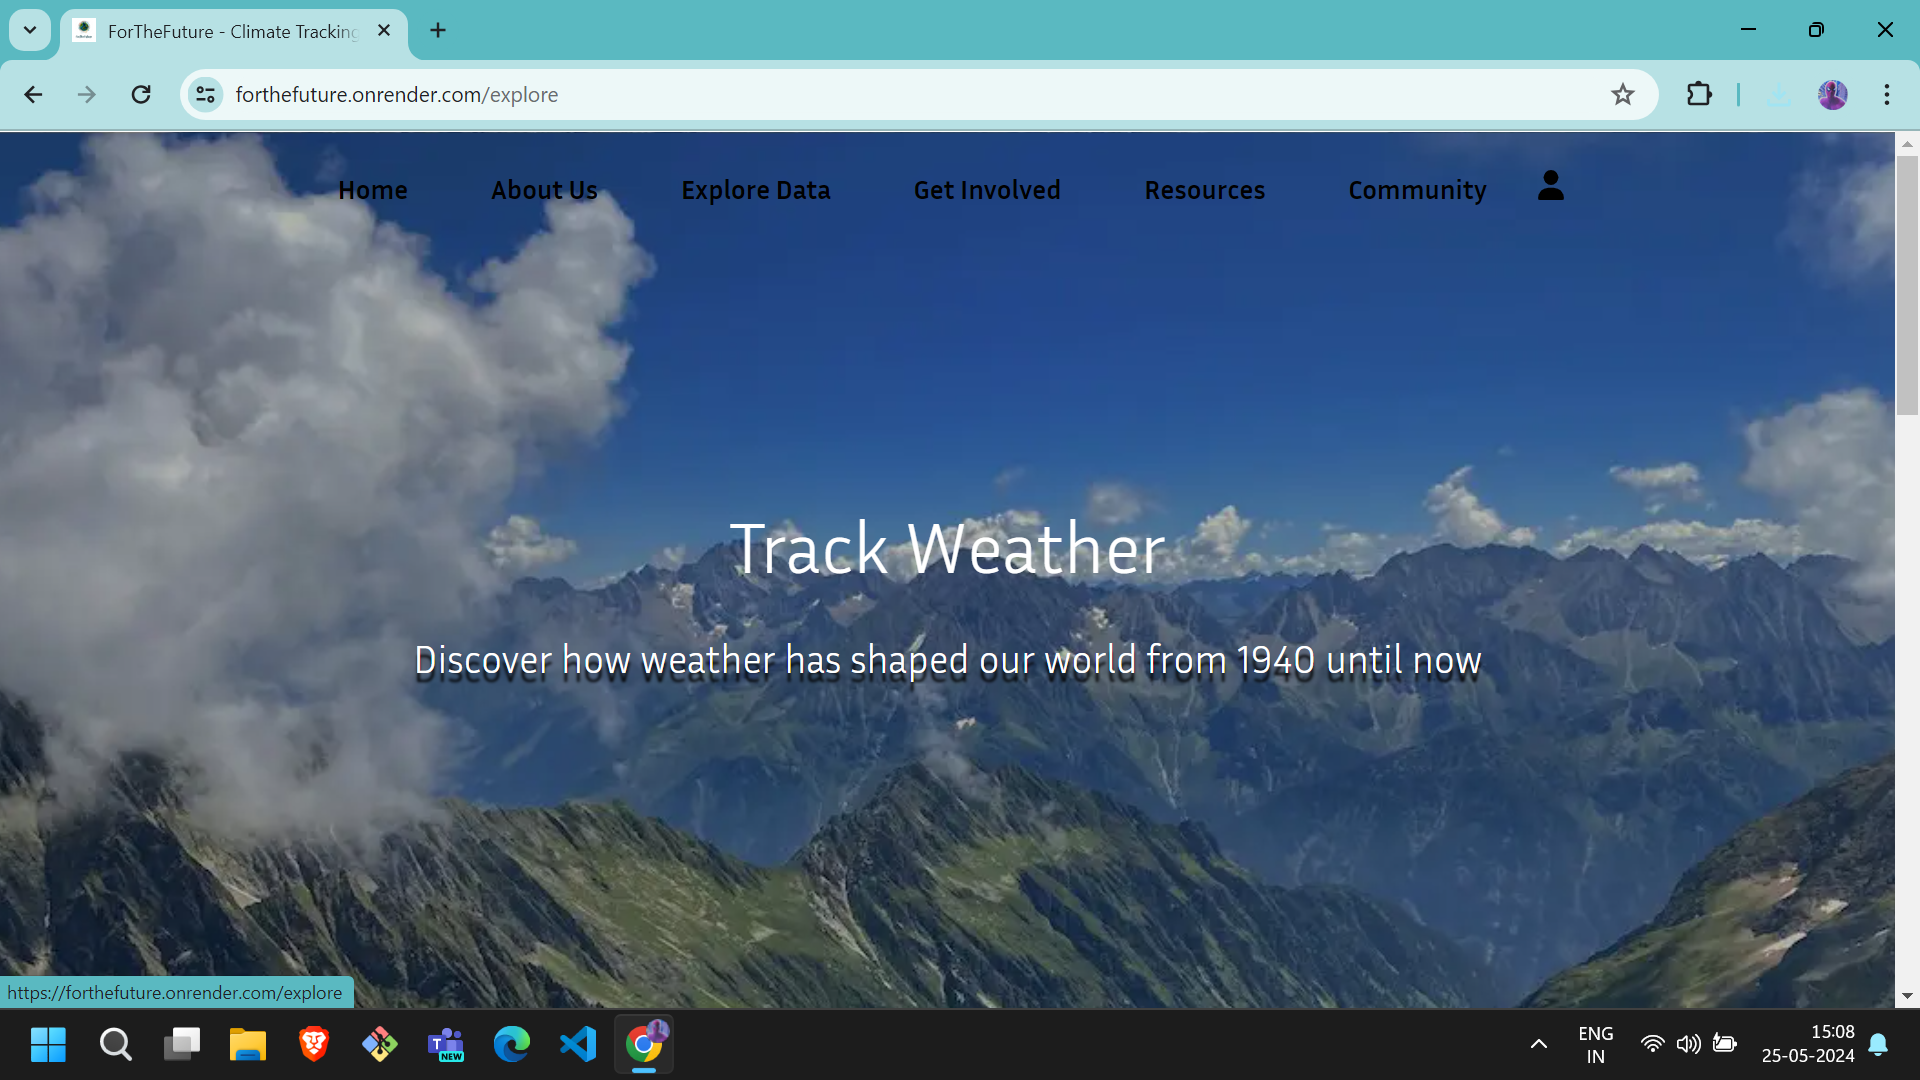Go back to previous page
The image size is (1920, 1080).
point(33,95)
